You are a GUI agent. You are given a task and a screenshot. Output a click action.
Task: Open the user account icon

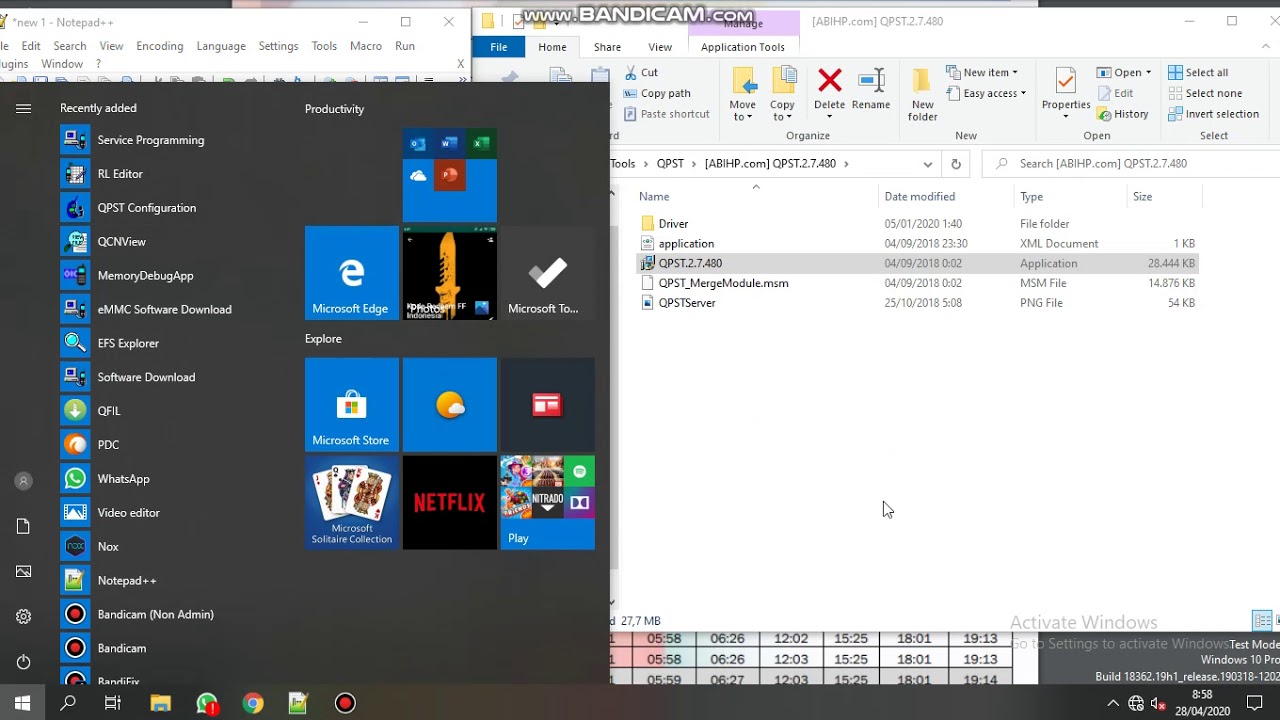click(x=23, y=481)
